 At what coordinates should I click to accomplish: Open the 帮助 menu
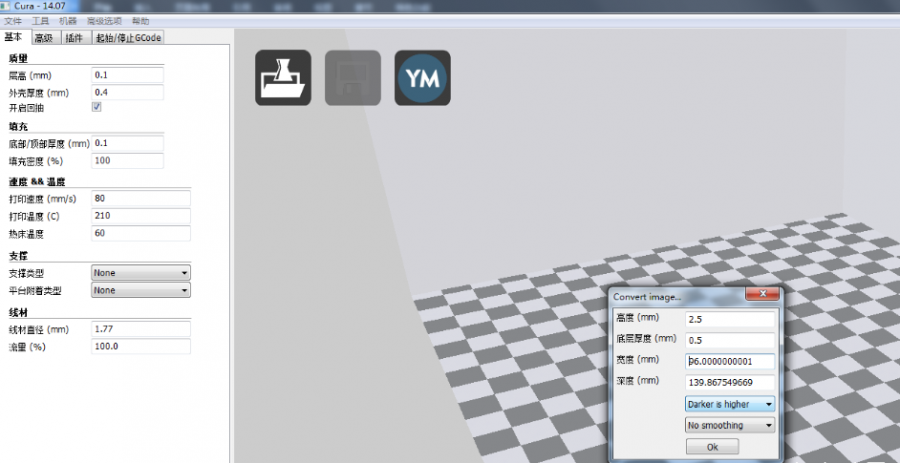[140, 21]
